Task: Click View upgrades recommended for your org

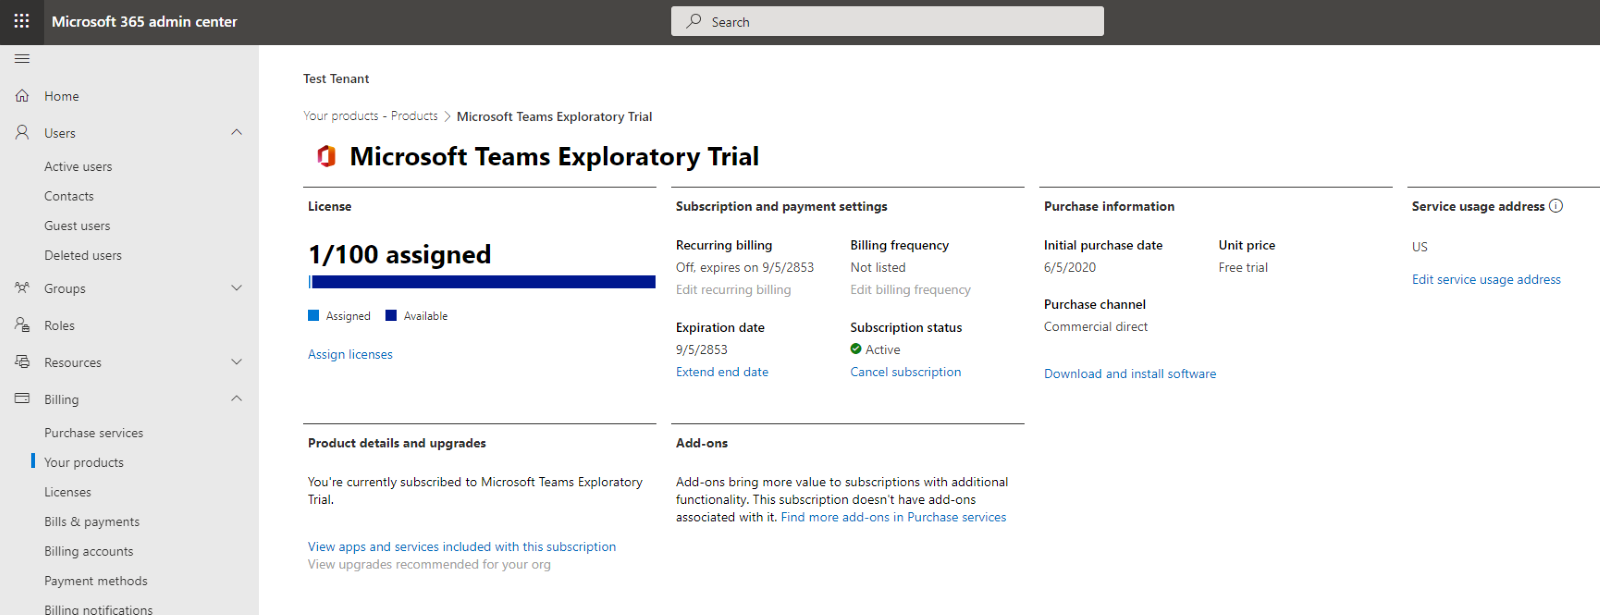Action: click(x=429, y=565)
